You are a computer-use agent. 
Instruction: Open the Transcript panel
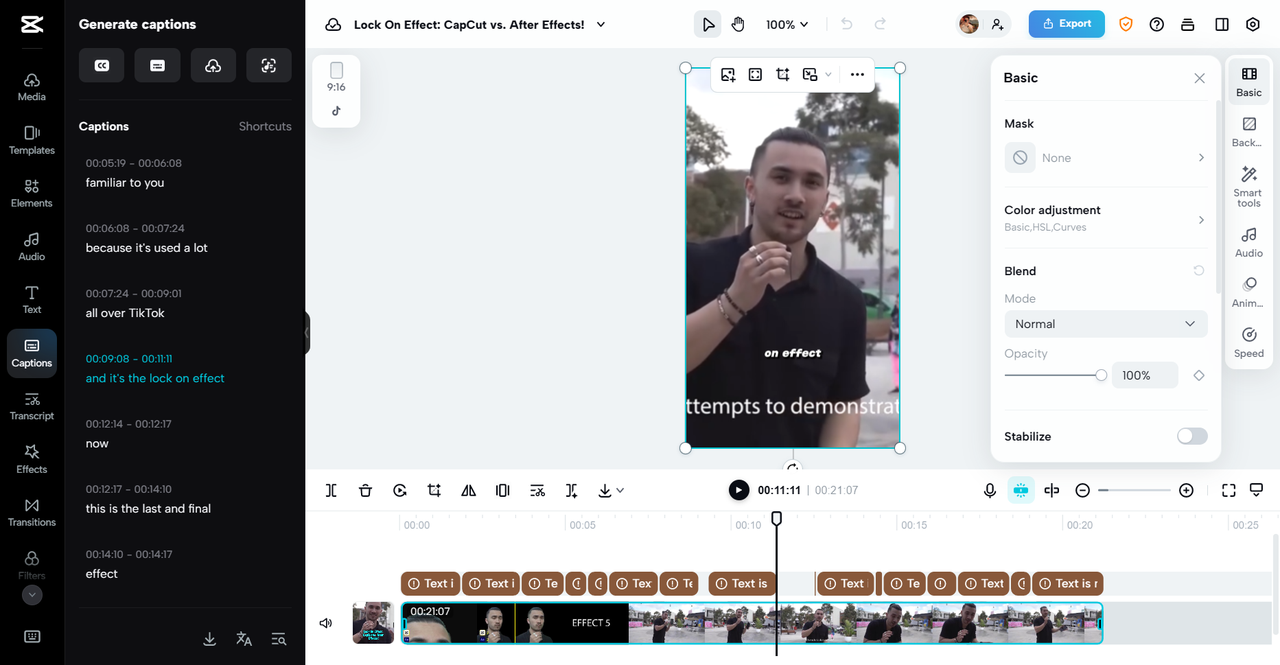click(31, 406)
